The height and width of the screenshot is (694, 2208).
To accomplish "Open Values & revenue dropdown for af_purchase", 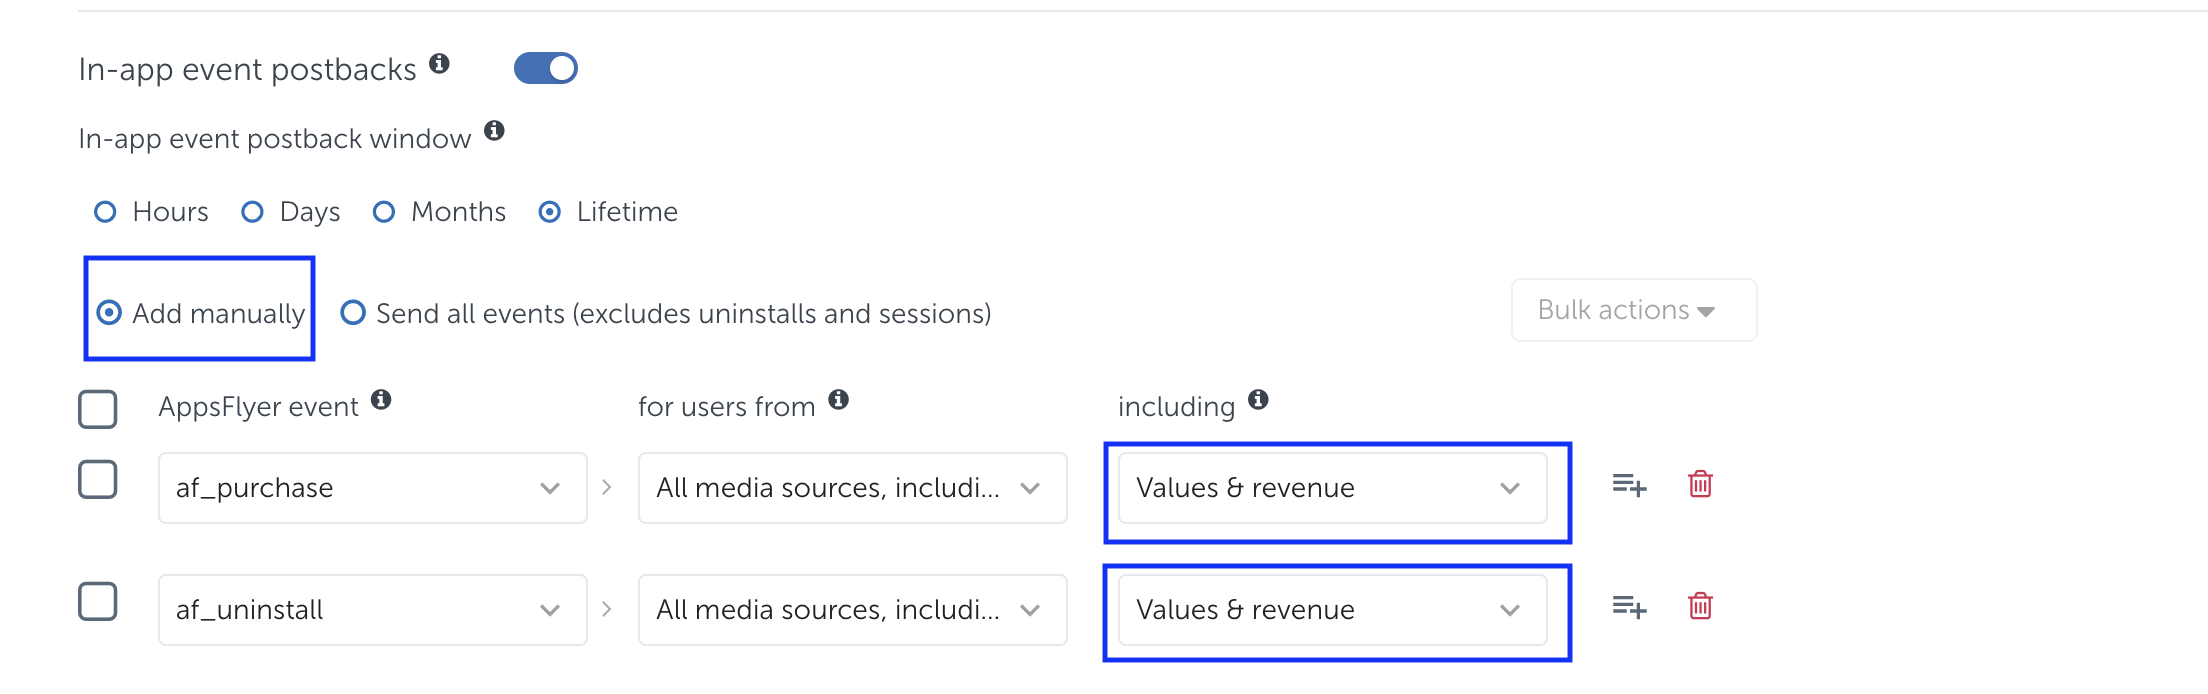I will (x=1332, y=488).
